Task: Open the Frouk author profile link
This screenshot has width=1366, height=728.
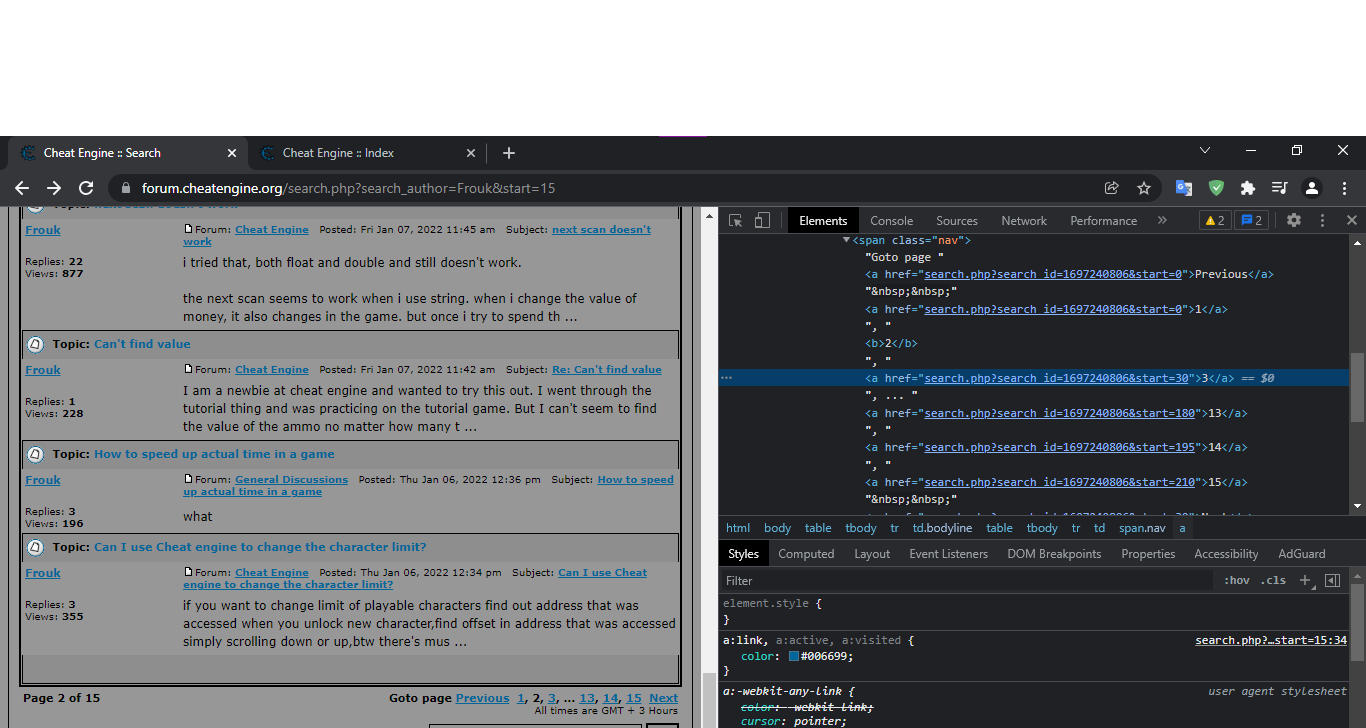Action: (x=42, y=229)
